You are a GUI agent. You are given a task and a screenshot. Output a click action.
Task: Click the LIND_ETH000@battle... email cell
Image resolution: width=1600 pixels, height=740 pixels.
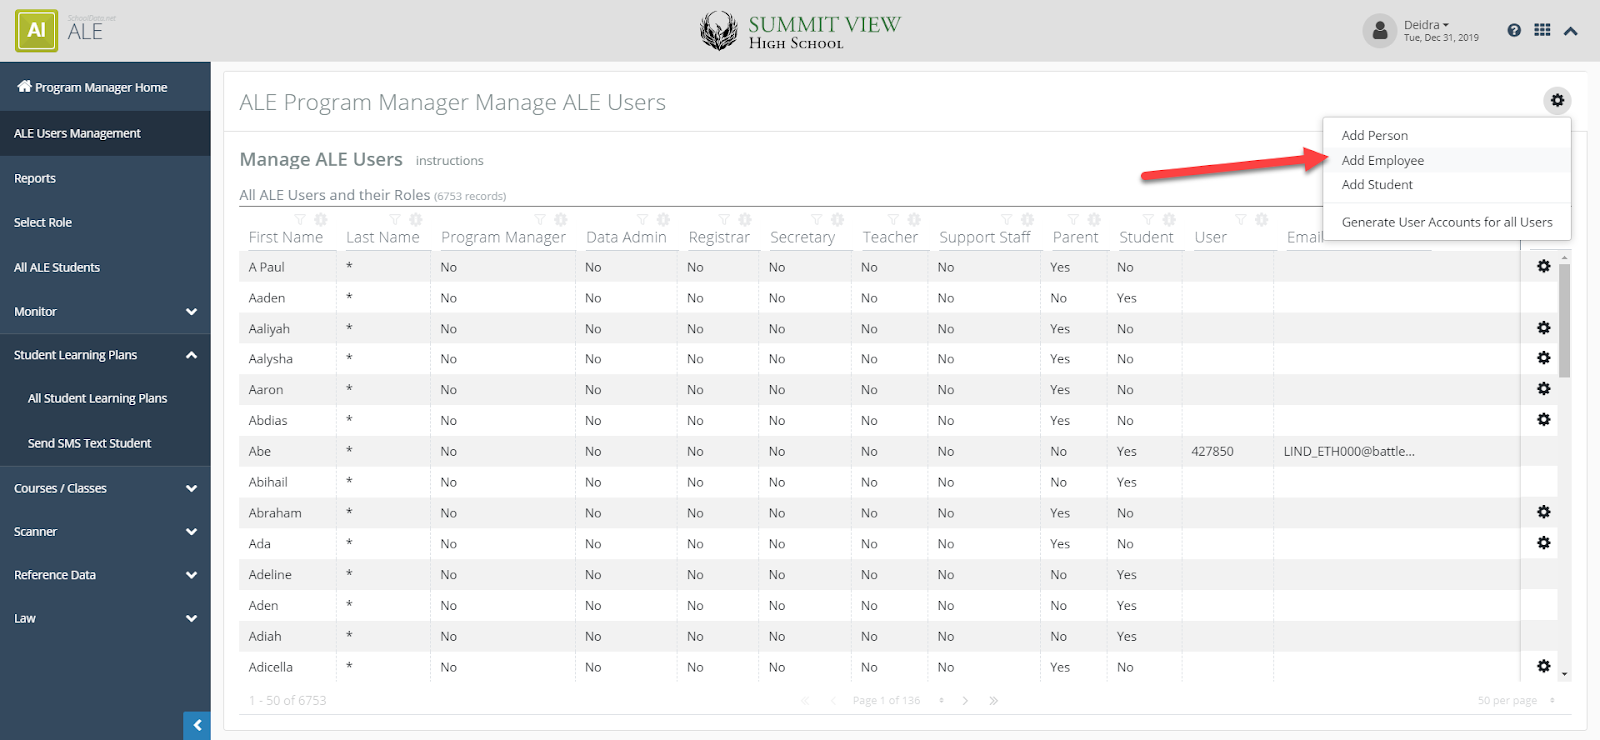[1349, 451]
